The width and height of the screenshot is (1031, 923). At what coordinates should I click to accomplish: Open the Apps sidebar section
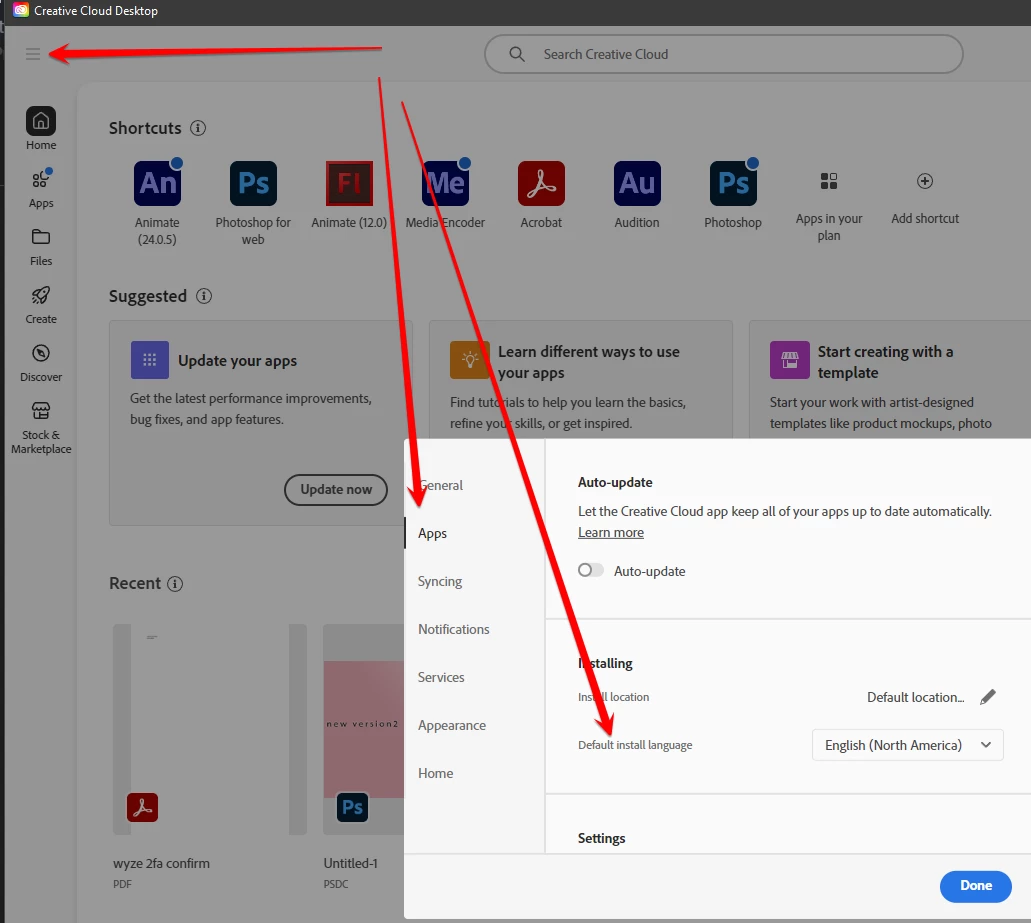click(x=41, y=189)
